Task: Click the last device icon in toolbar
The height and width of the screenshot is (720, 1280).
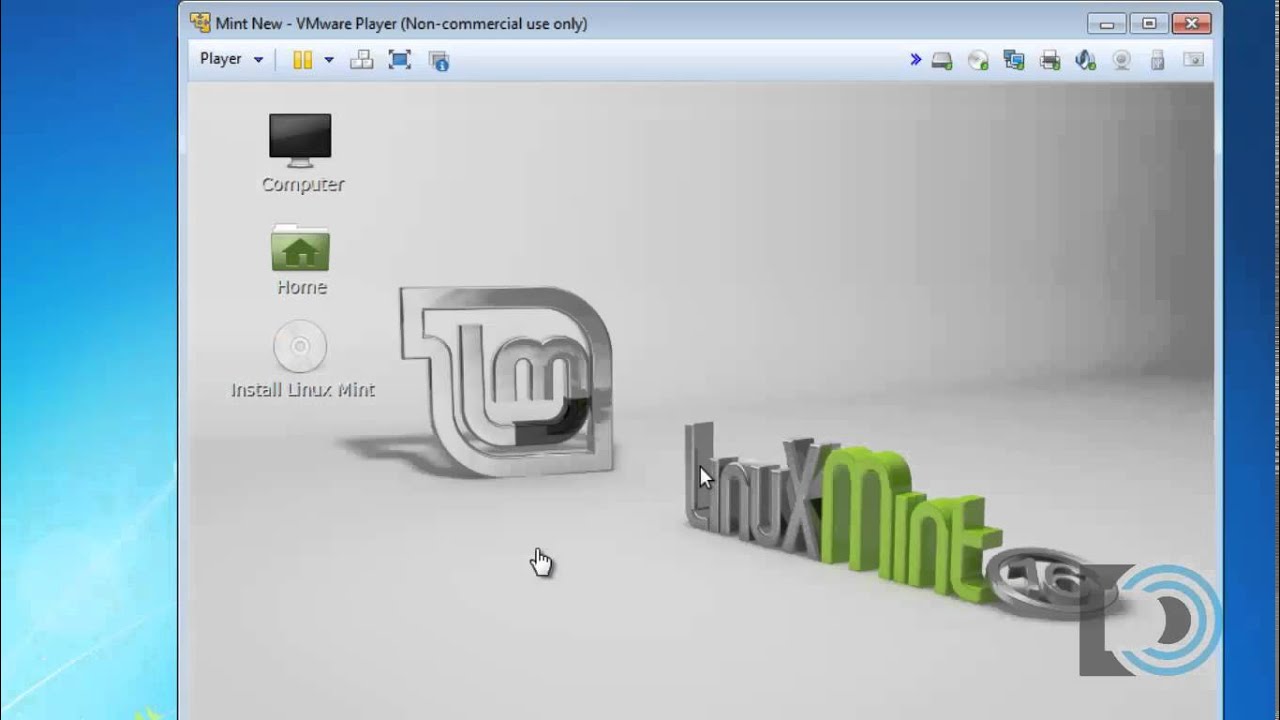Action: (x=1194, y=61)
